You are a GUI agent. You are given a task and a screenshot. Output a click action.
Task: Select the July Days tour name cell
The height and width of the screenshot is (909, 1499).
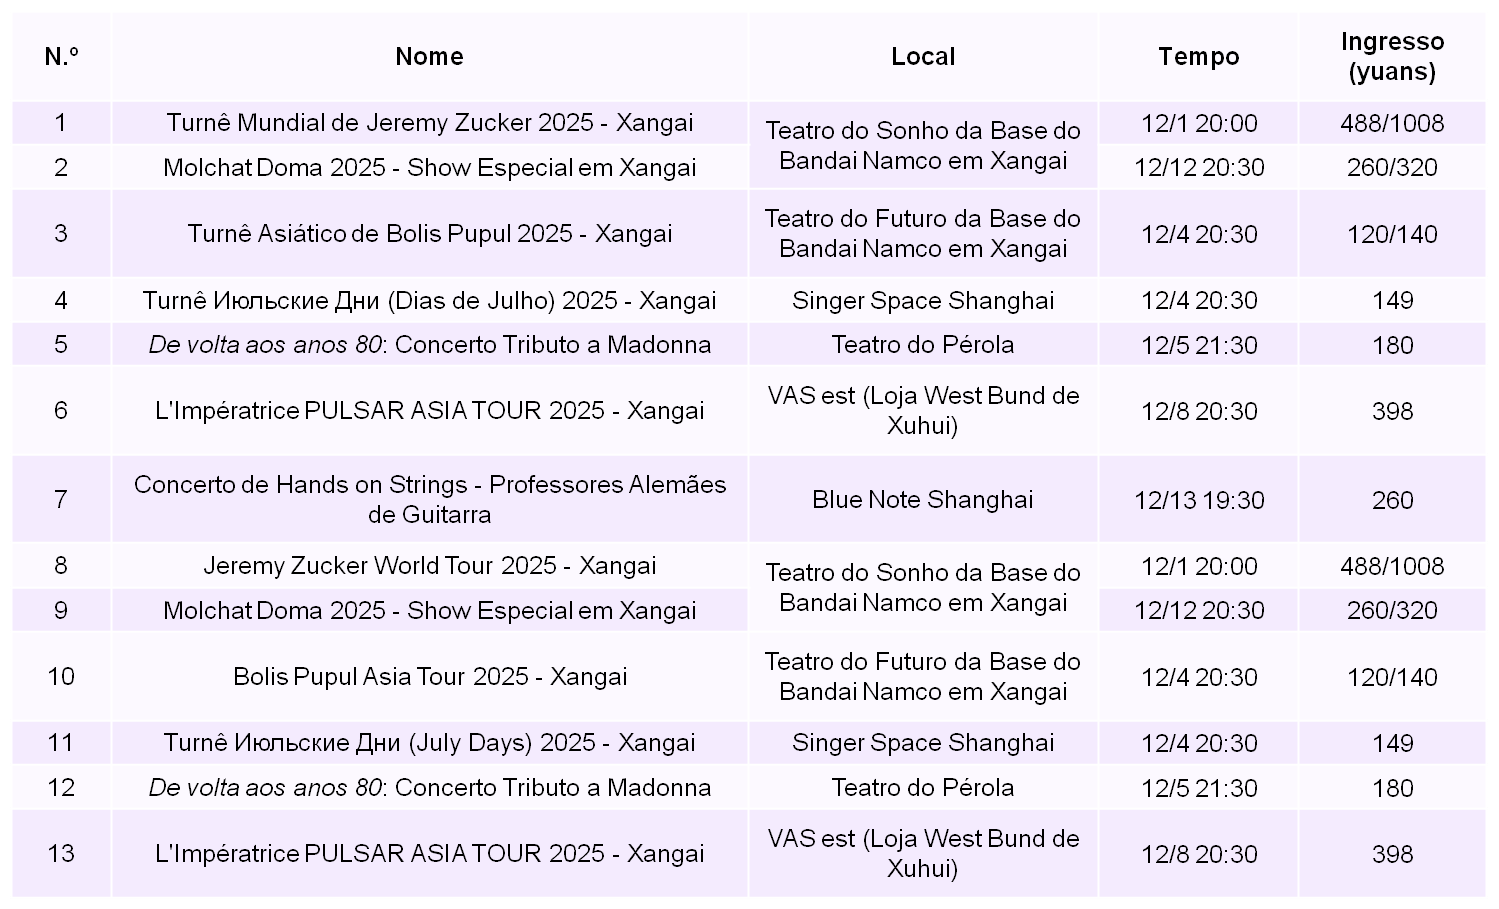tap(429, 743)
